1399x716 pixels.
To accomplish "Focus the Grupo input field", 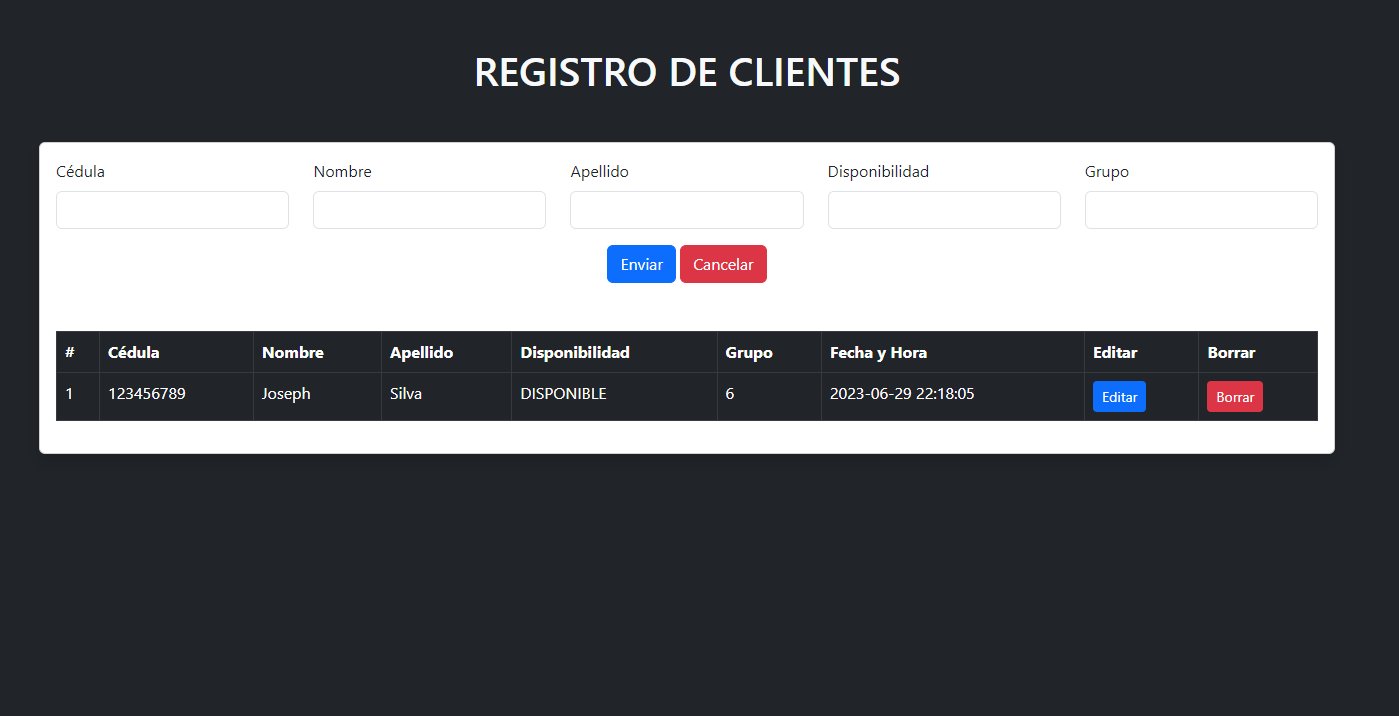I will pyautogui.click(x=1201, y=210).
